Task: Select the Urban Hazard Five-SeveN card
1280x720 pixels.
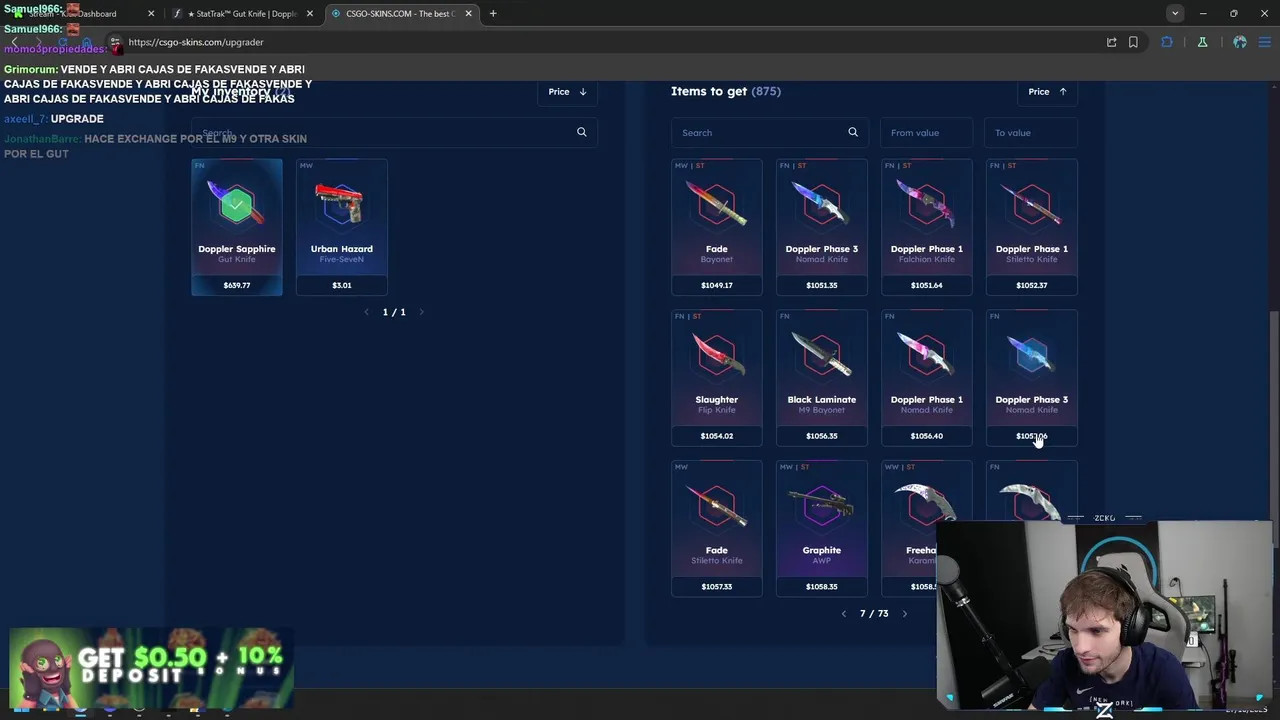Action: point(341,227)
